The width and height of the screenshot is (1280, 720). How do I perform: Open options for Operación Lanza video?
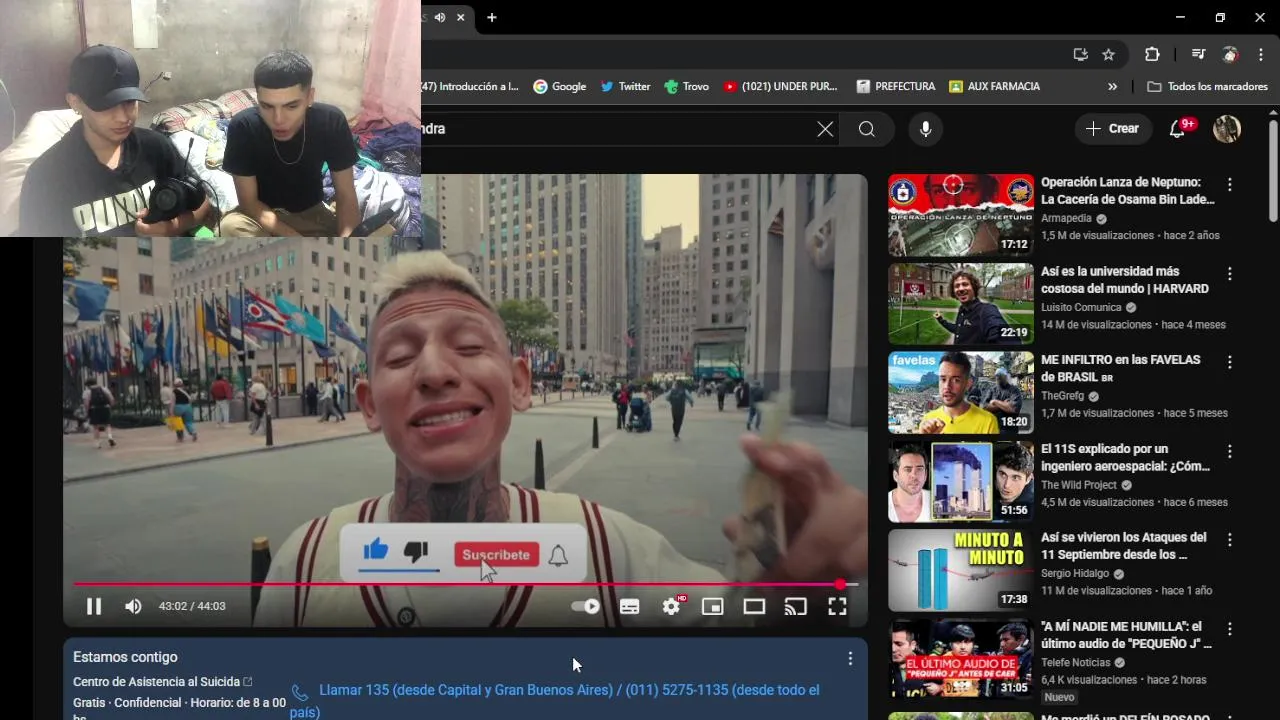tap(1230, 185)
